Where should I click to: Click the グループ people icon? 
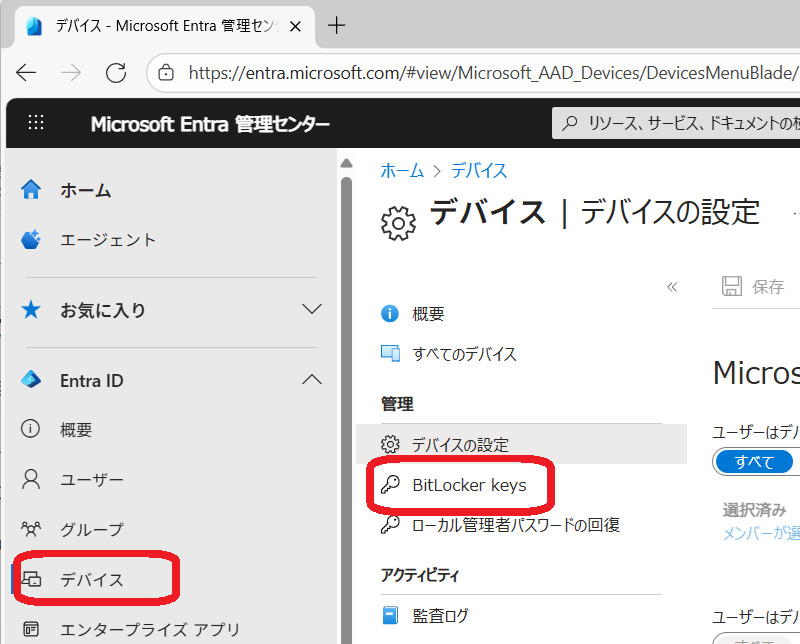(31, 529)
